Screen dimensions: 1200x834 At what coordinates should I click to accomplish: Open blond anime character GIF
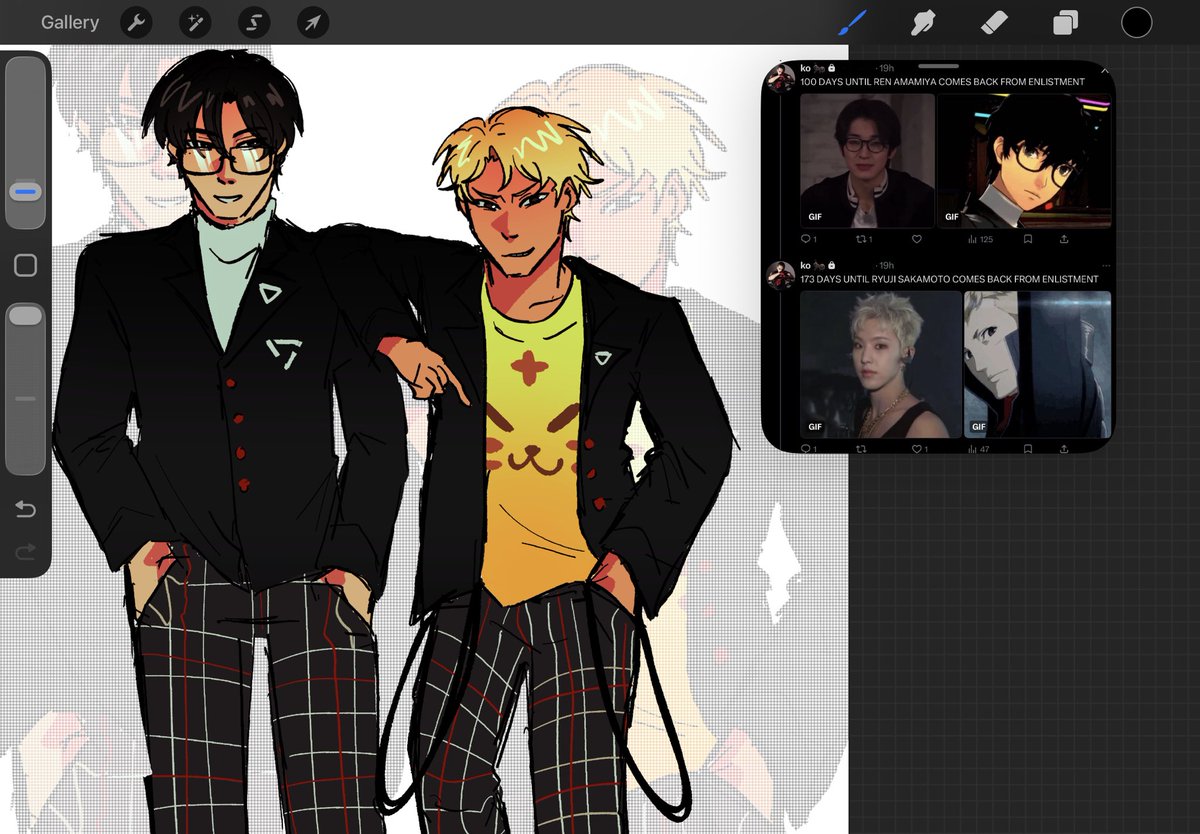point(1037,364)
